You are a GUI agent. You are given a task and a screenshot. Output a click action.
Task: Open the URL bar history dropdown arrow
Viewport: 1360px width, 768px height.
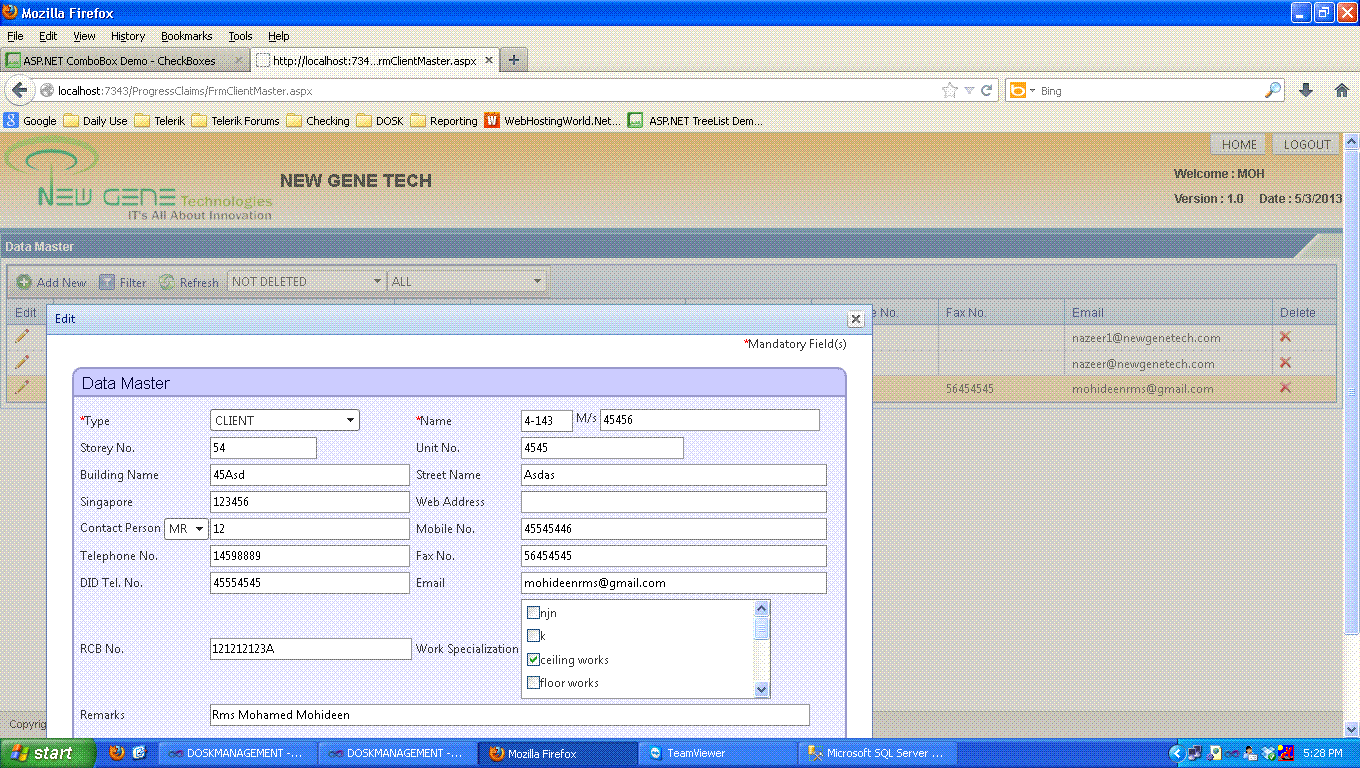[x=969, y=90]
